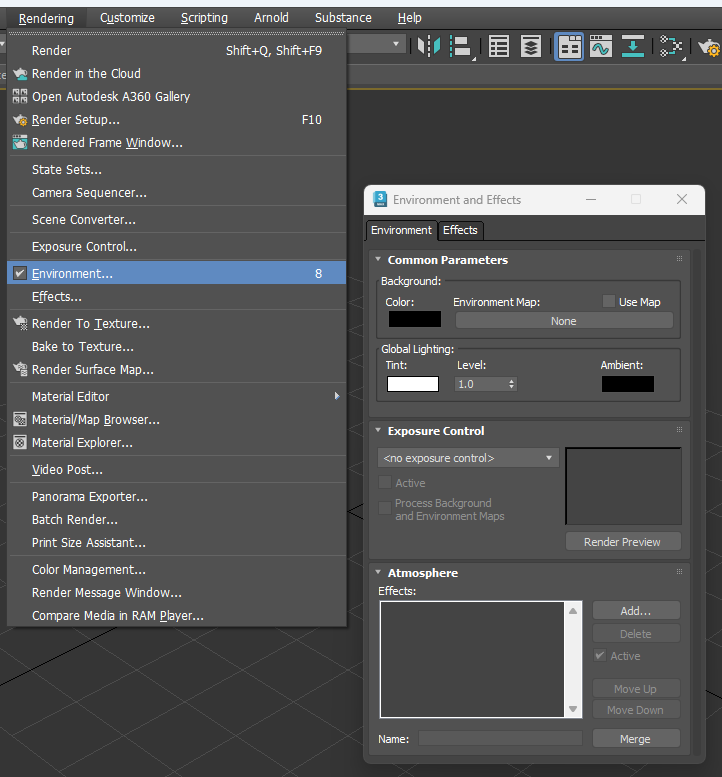Click the Delete button in Atmosphere
The width and height of the screenshot is (722, 777).
[x=636, y=634]
